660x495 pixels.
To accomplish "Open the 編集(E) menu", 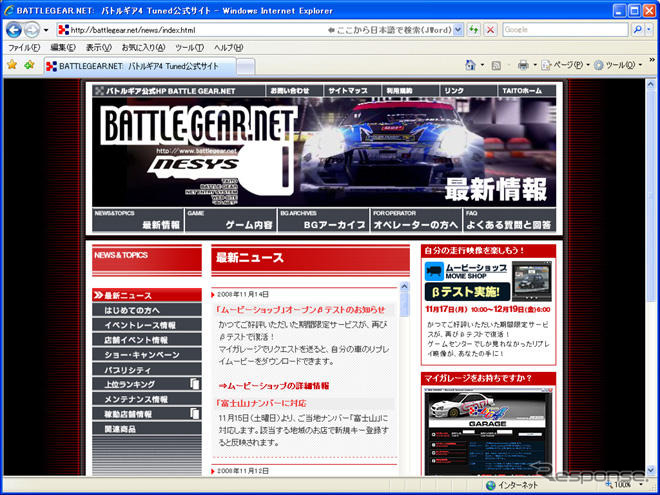I will click(x=63, y=48).
